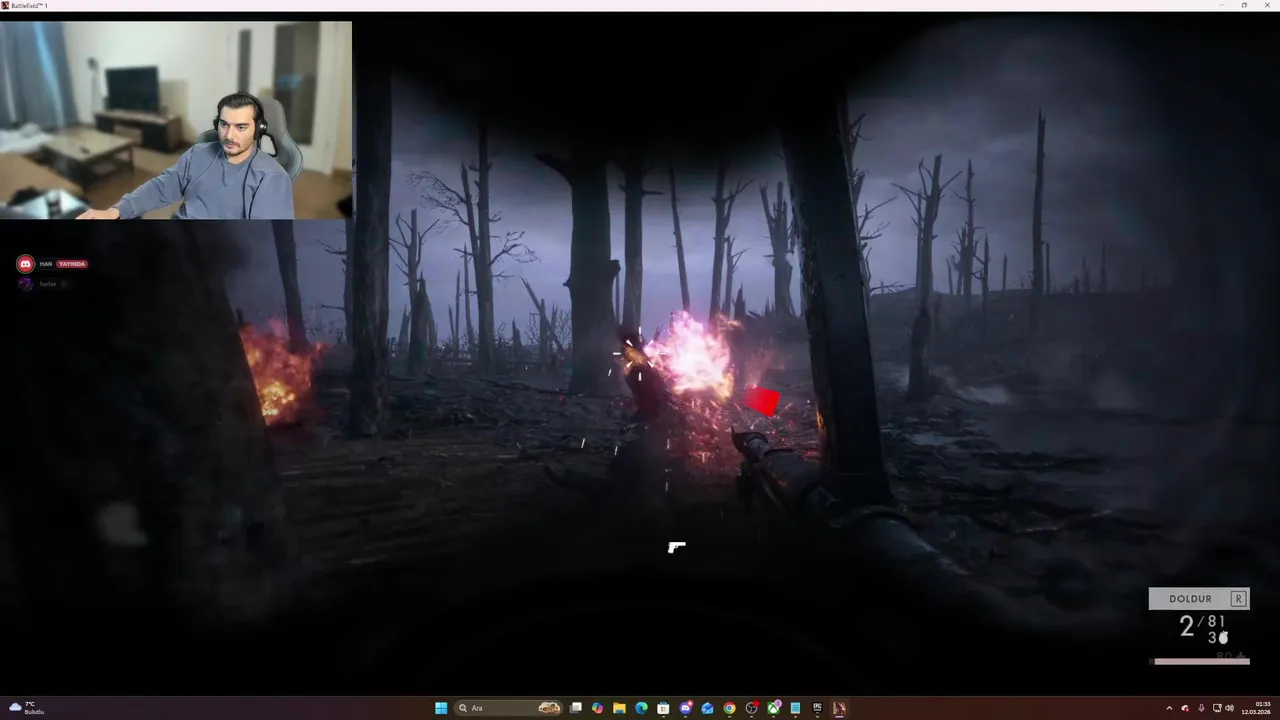Open network settings tray icon

[x=1217, y=708]
